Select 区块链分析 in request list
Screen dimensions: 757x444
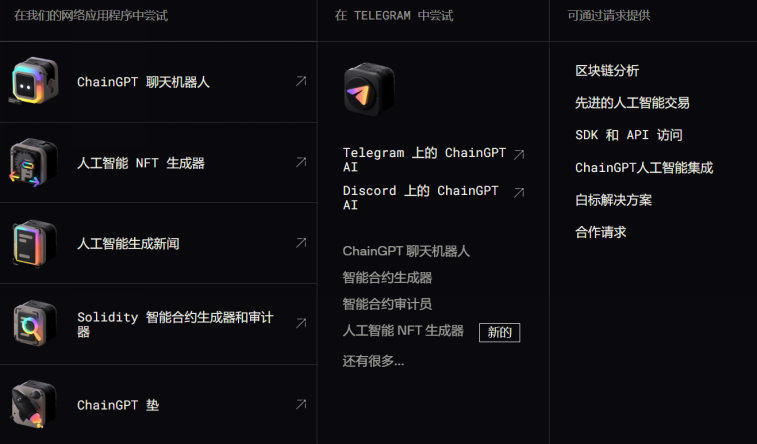(607, 70)
